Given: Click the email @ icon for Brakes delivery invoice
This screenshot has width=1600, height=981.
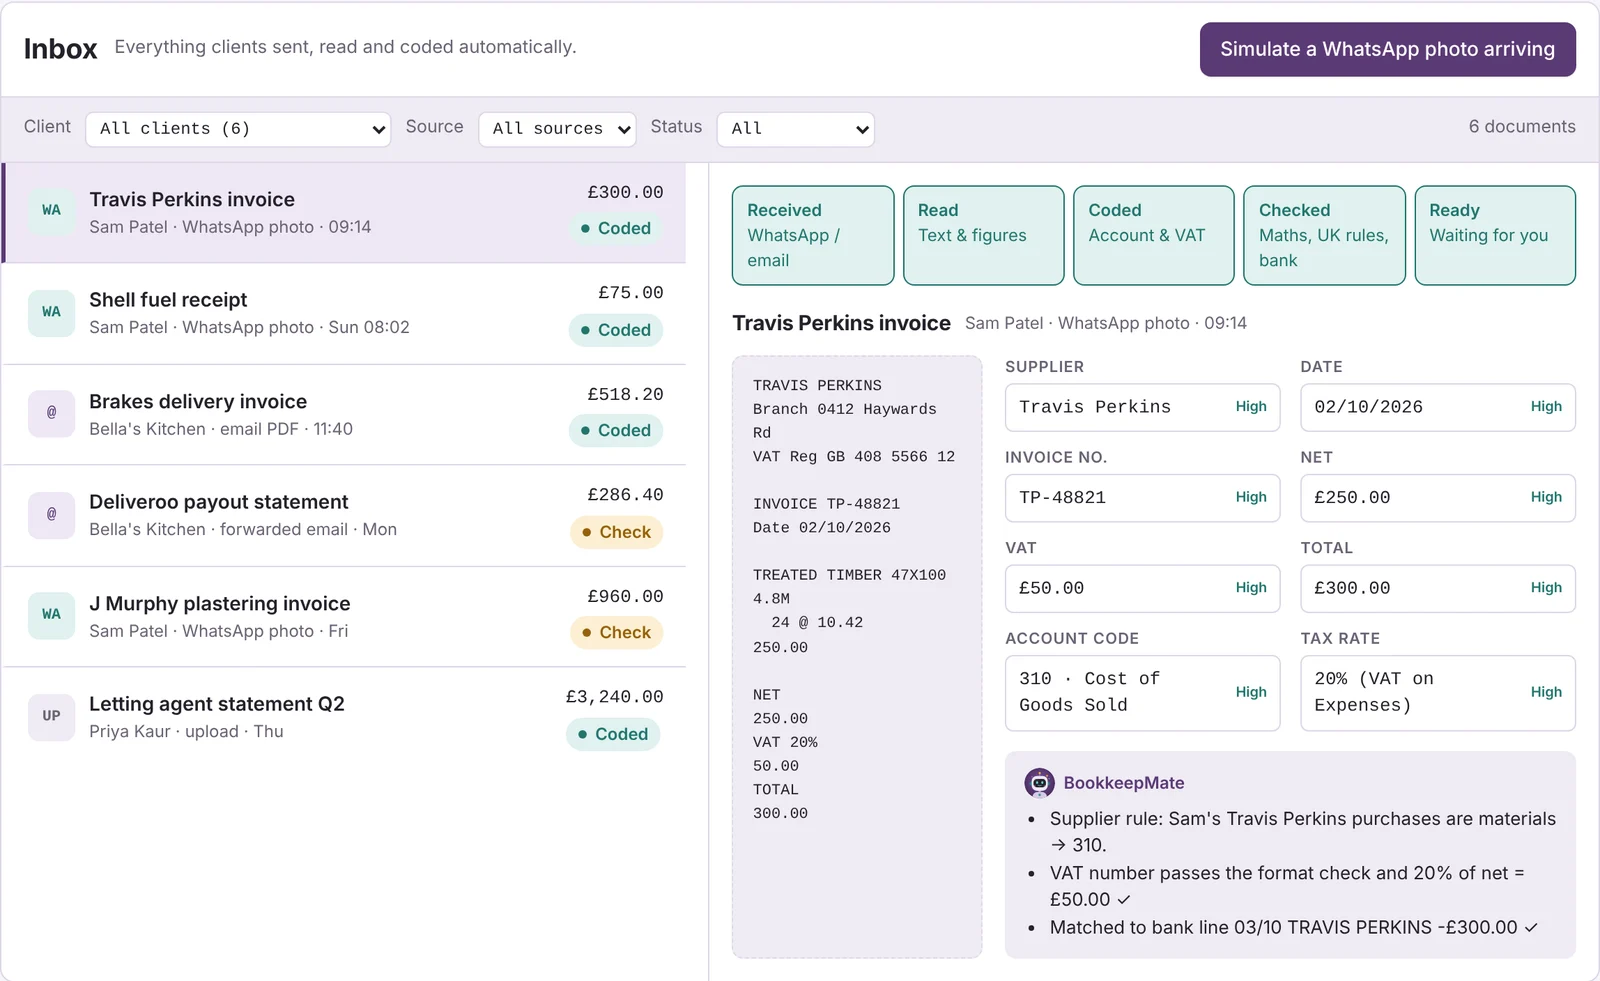Looking at the screenshot, I should pos(51,413).
